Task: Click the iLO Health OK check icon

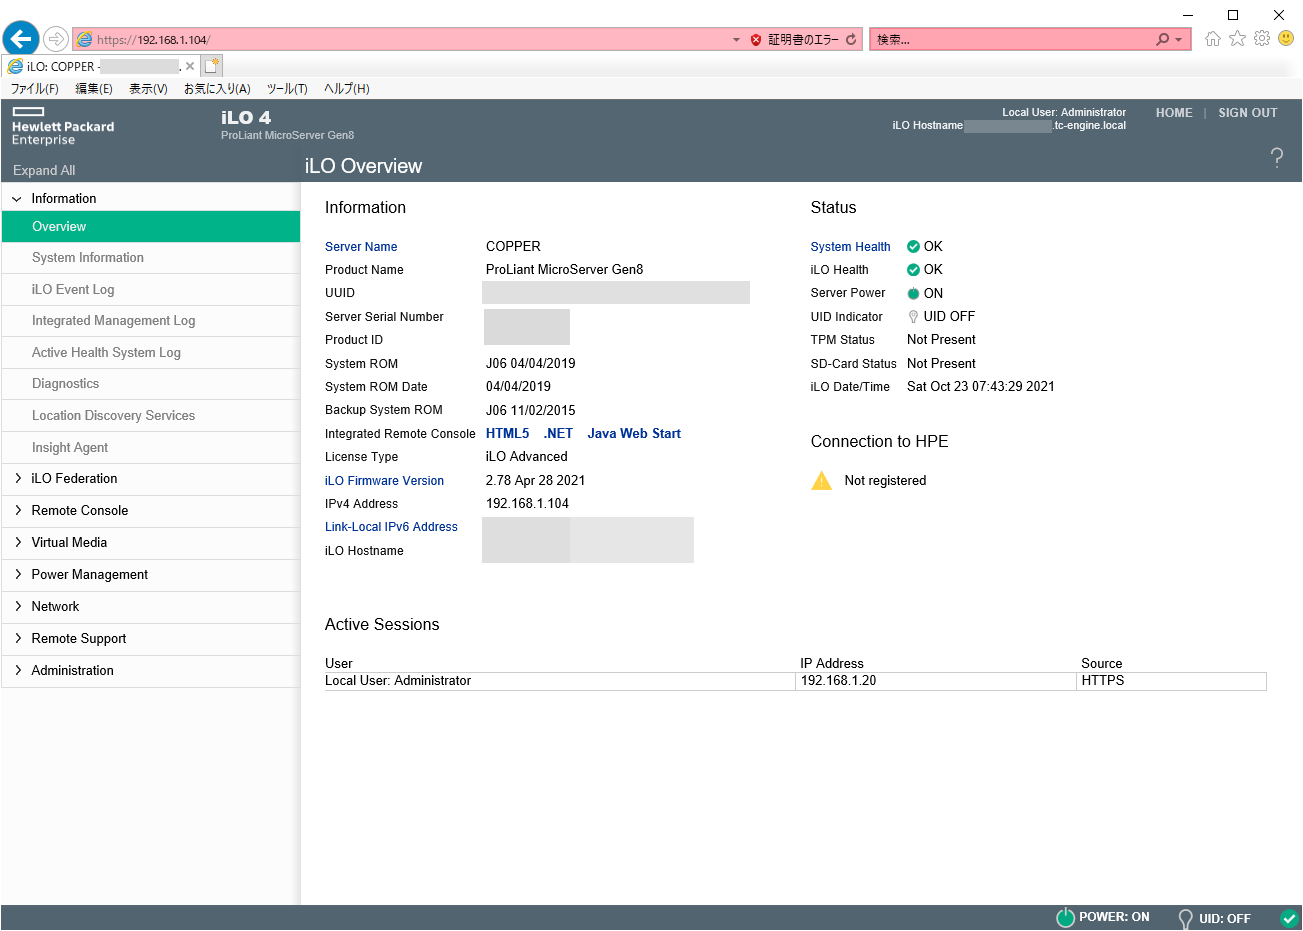Action: [x=913, y=269]
